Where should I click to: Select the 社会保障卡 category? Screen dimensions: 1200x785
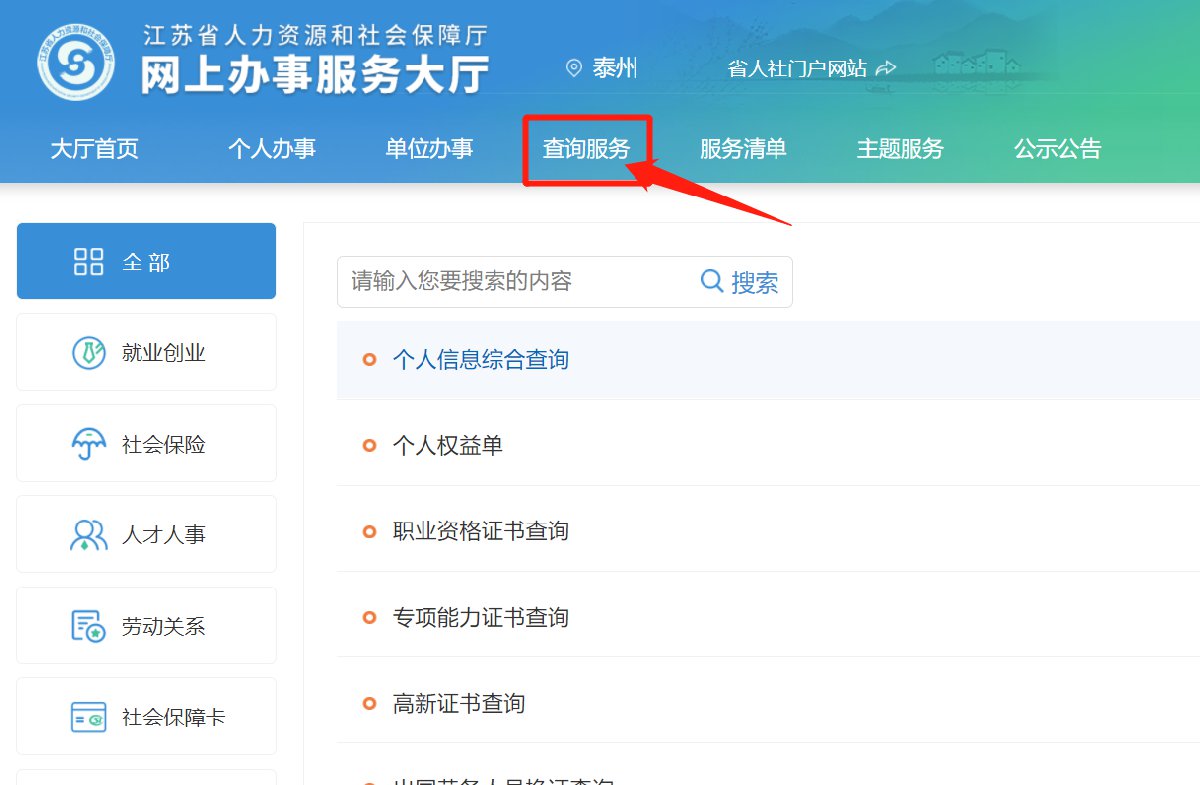pyautogui.click(x=146, y=717)
